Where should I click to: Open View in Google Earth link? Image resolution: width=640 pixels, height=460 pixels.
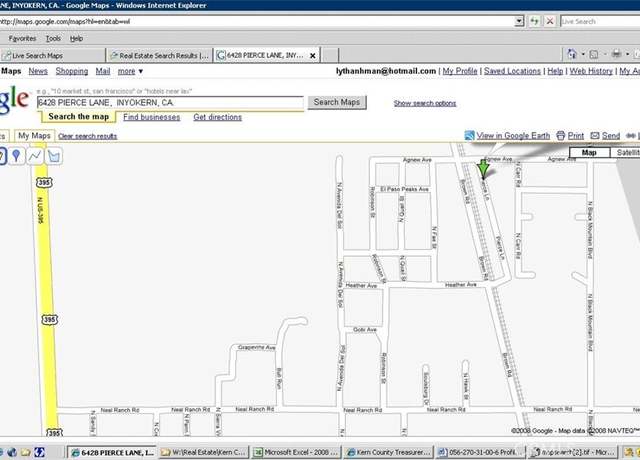513,136
